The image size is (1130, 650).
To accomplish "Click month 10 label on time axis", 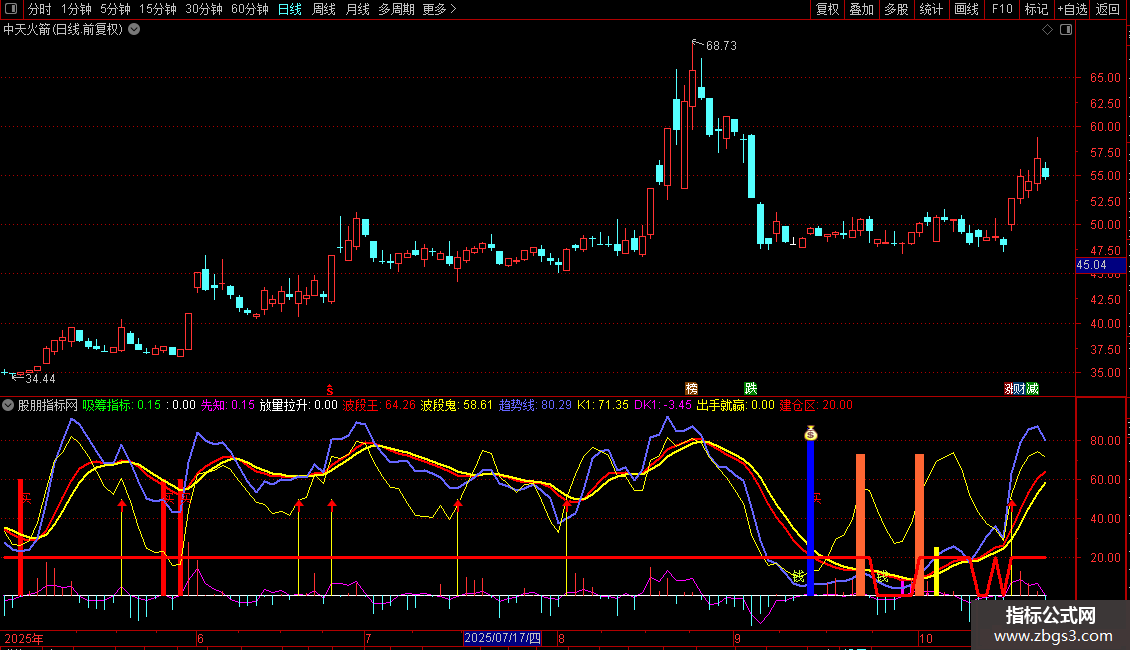I will [925, 638].
